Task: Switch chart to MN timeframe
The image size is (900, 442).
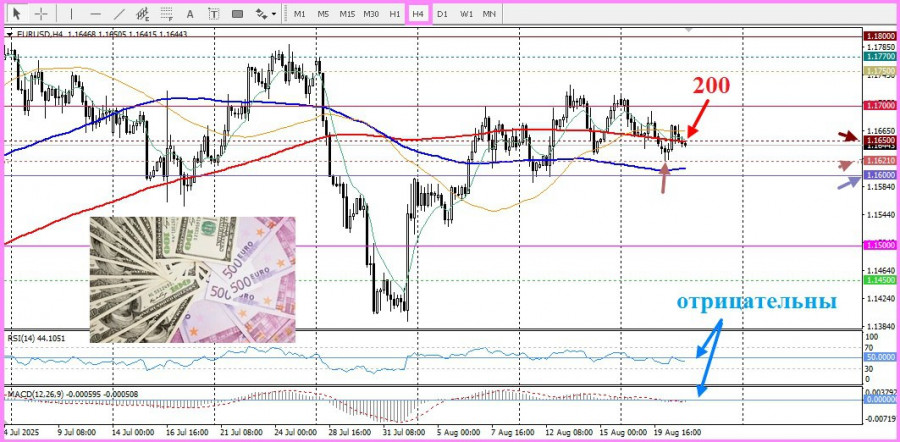Action: (x=489, y=14)
